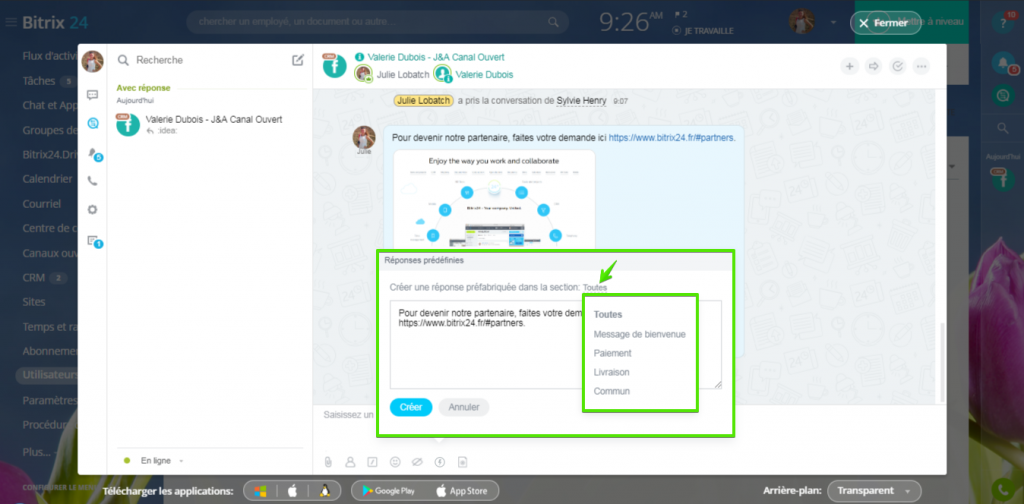Image resolution: width=1024 pixels, height=504 pixels.
Task: Click Valerie Dubois participant name in header
Action: tap(485, 74)
